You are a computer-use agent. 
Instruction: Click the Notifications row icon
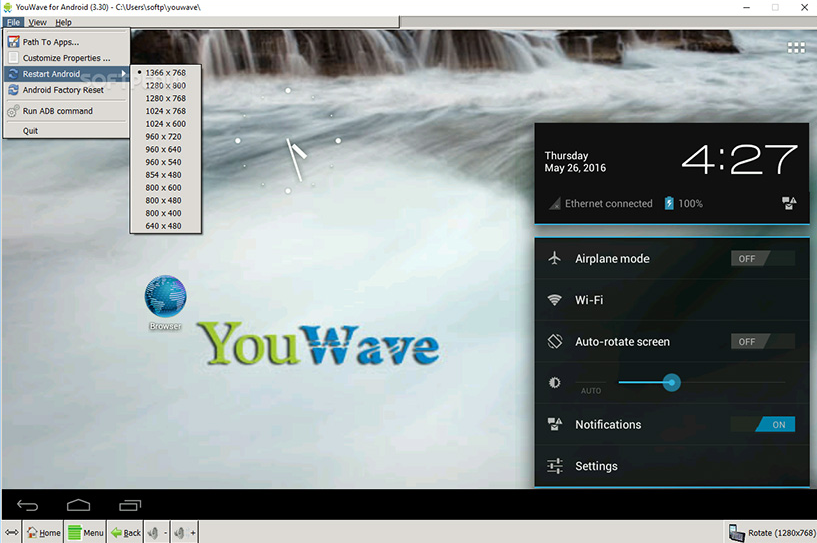554,424
